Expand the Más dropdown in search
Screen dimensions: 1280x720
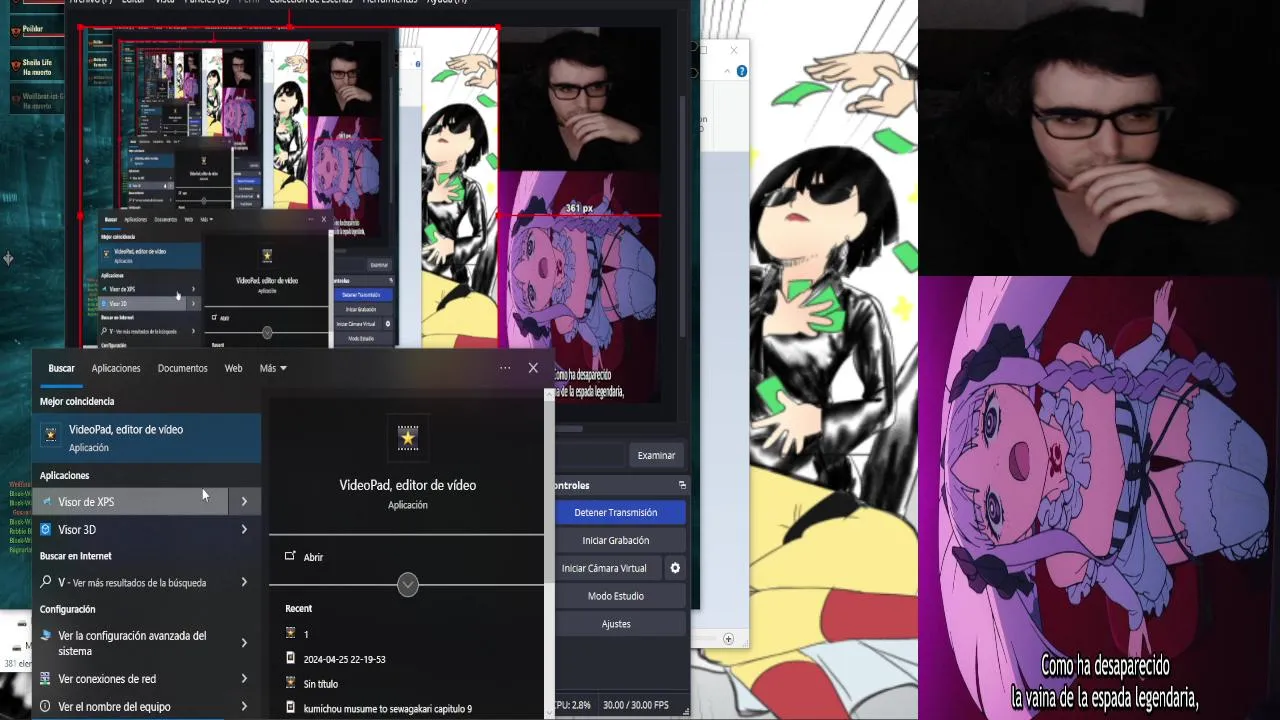coord(273,368)
